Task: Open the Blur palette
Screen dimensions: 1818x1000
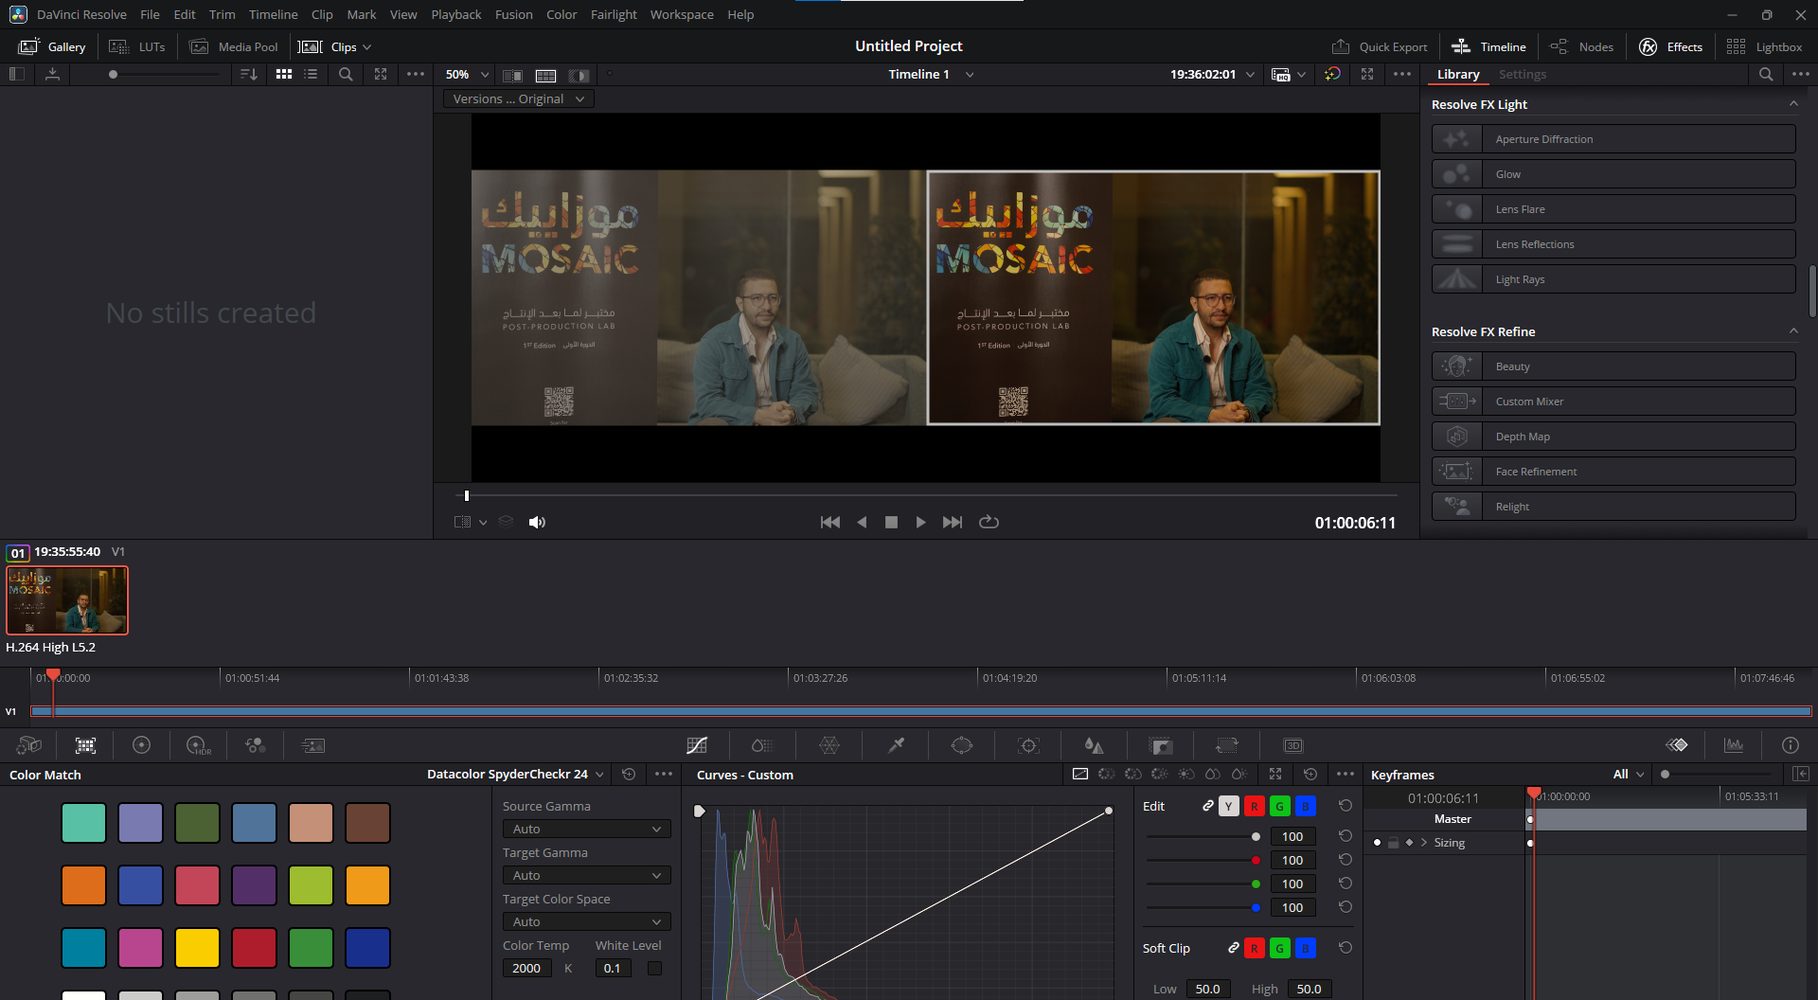Action: pos(1094,745)
